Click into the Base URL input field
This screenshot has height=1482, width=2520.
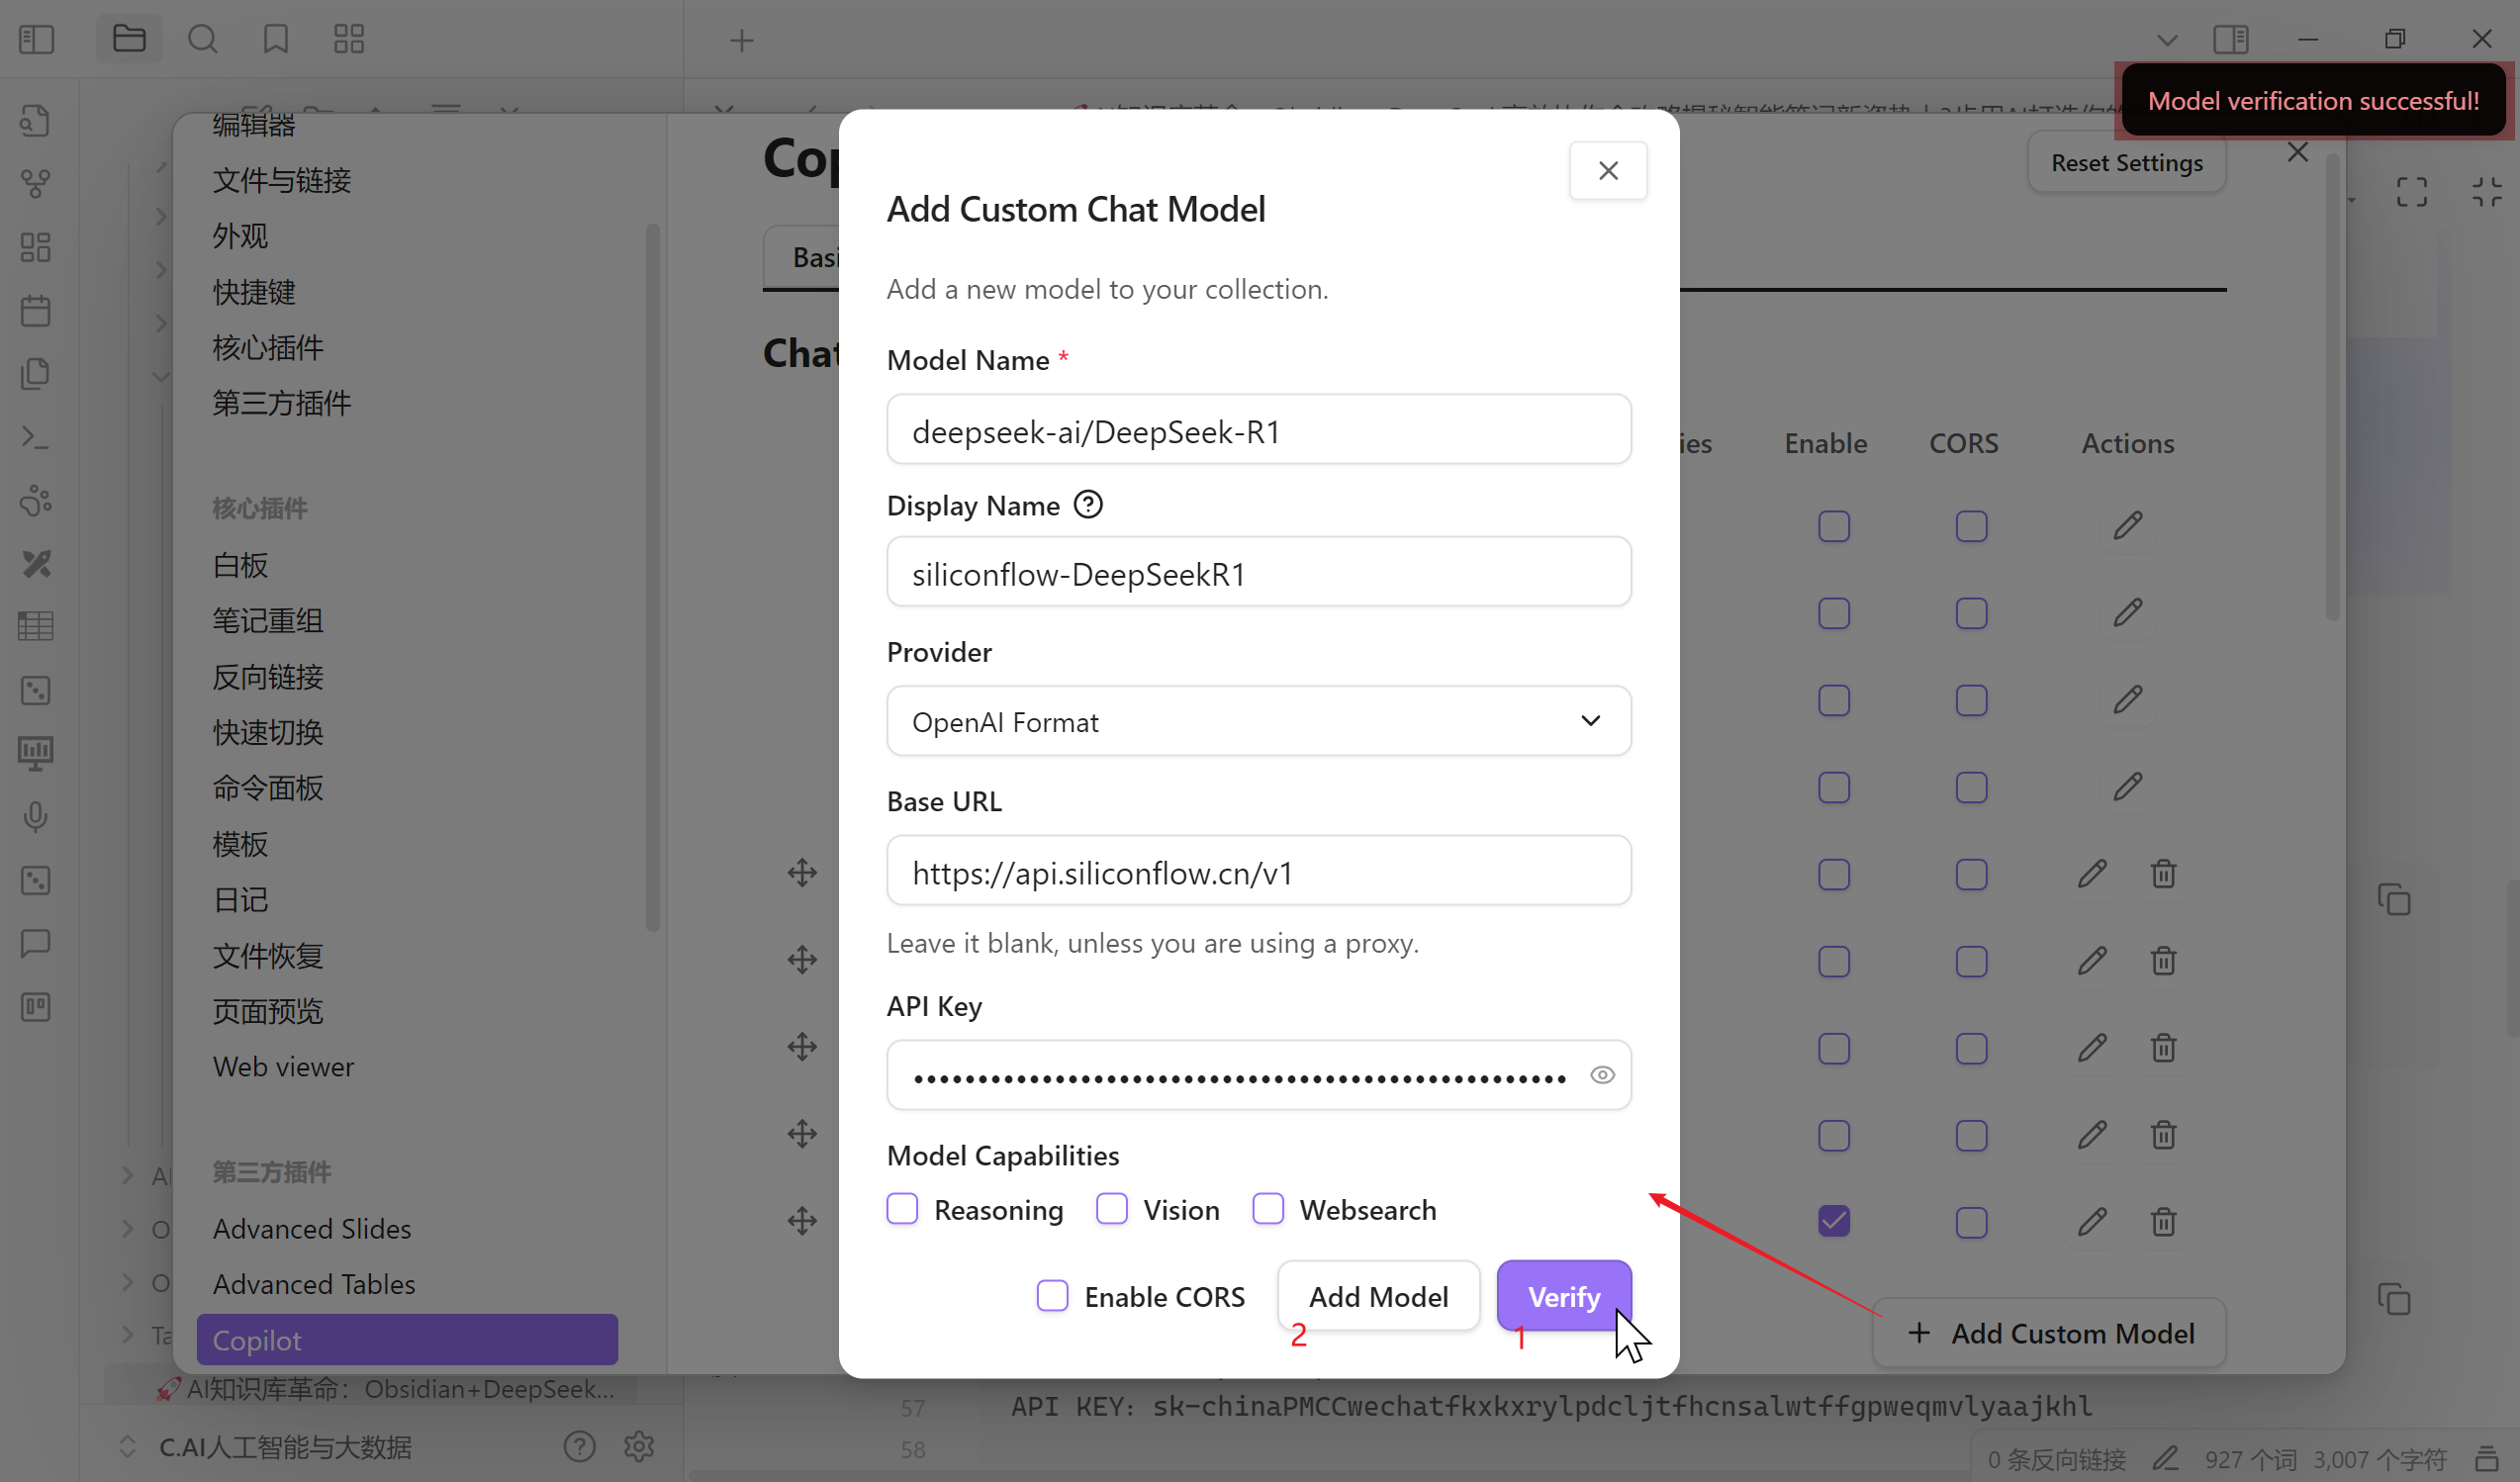tap(1258, 872)
